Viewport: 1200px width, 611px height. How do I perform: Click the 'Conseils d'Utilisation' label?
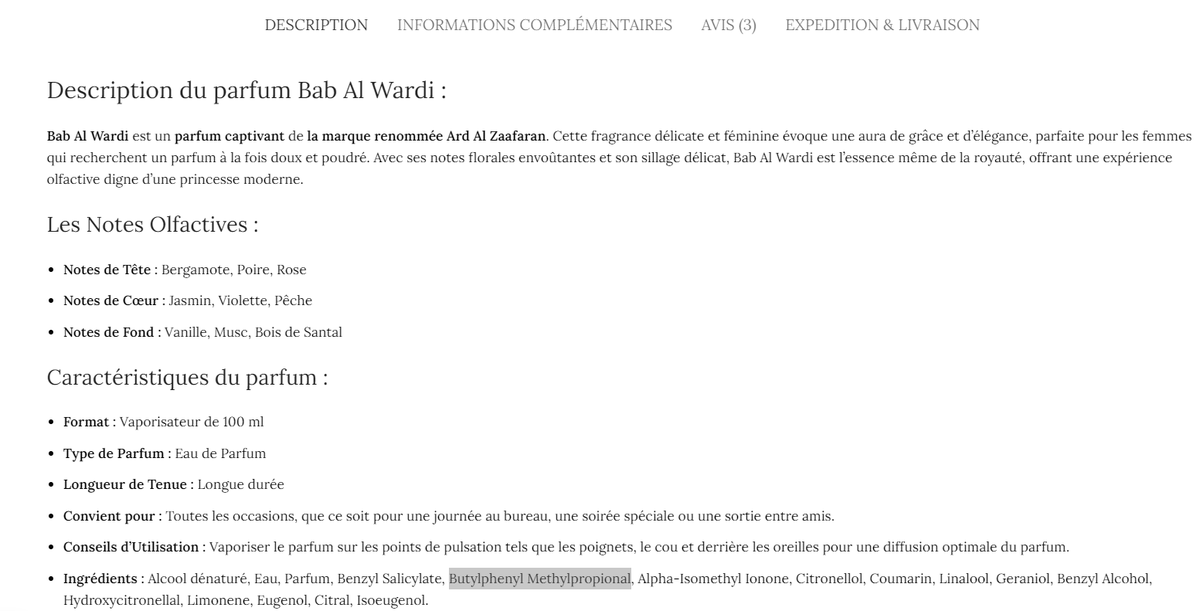pos(131,548)
